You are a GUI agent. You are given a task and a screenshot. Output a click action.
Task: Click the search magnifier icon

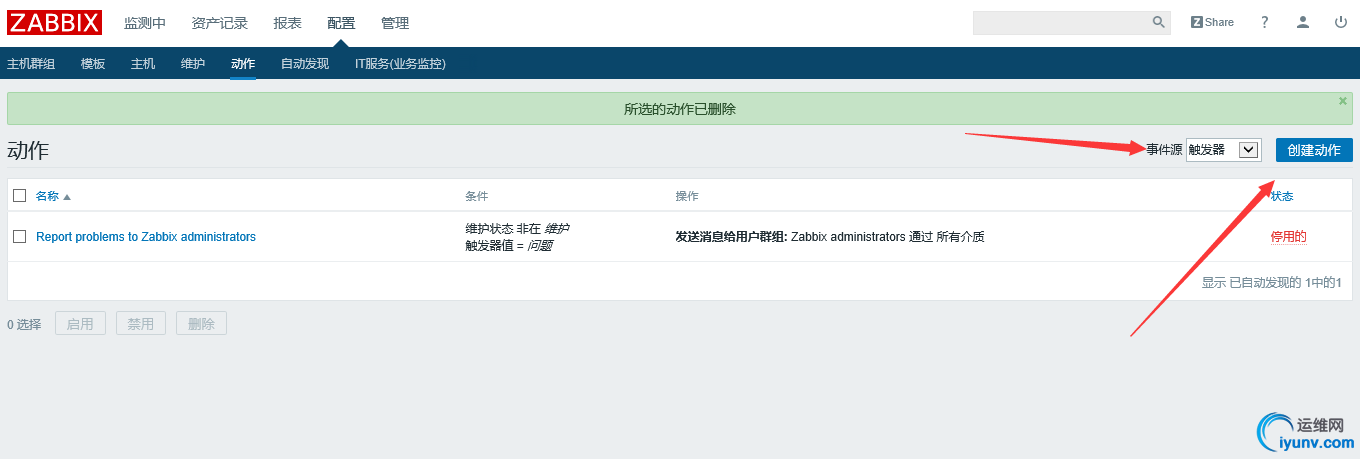(x=1158, y=22)
